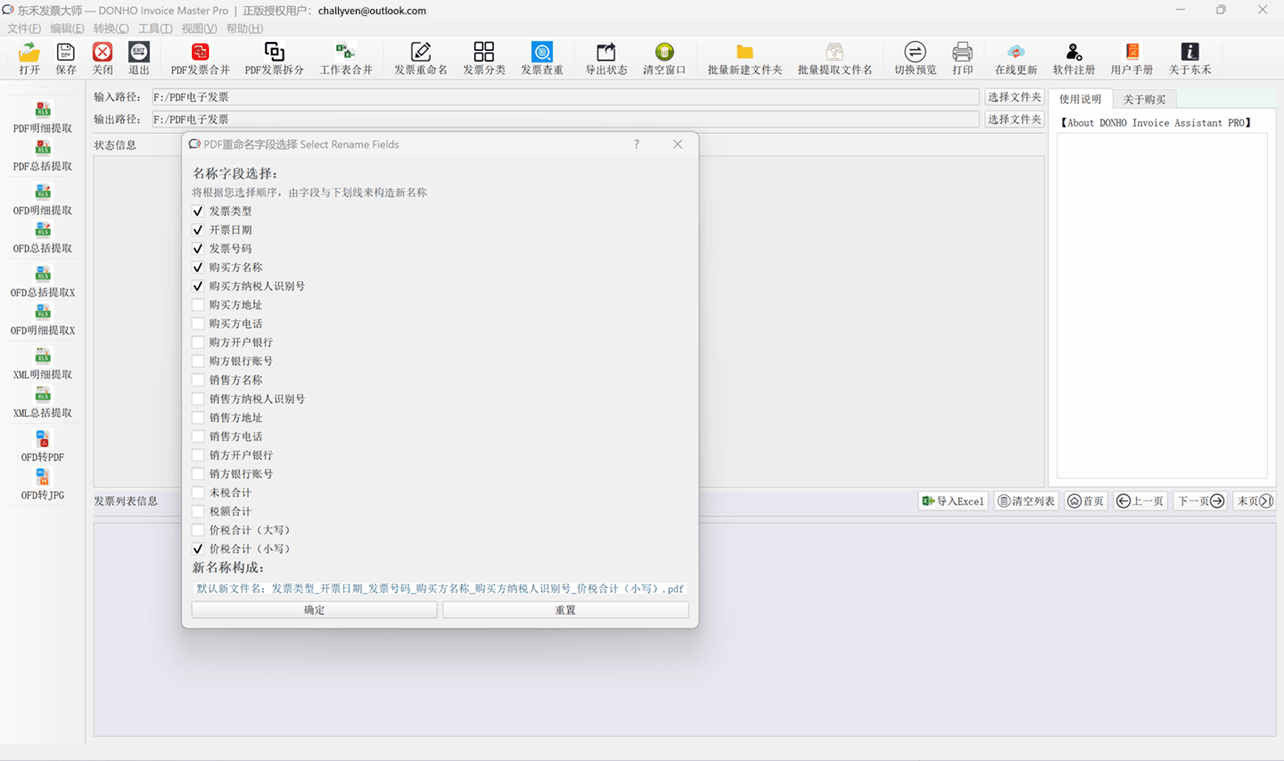The image size is (1284, 761).
Task: Check the 销售方纳税人识别号 checkbox
Action: [198, 399]
